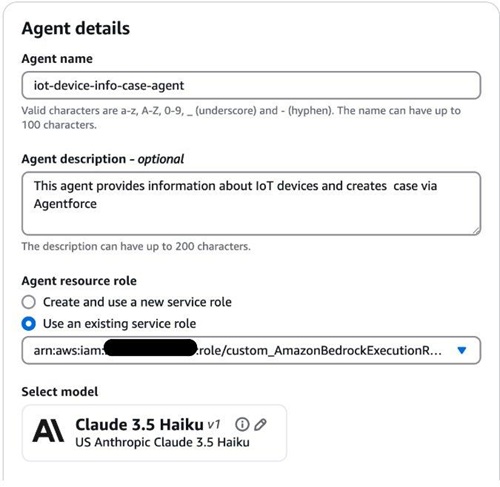Viewport: 500px width, 487px height.
Task: Open the info icon beside Claude 3.5 Haiku
Action: (x=242, y=424)
